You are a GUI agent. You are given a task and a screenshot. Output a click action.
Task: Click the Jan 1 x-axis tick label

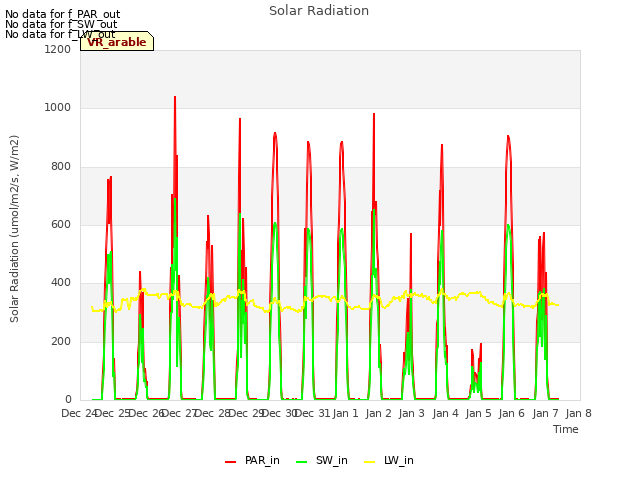coord(345,413)
